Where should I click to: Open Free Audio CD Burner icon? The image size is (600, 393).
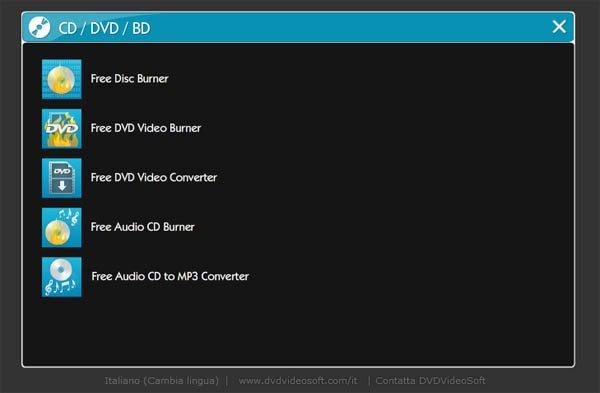tap(62, 227)
